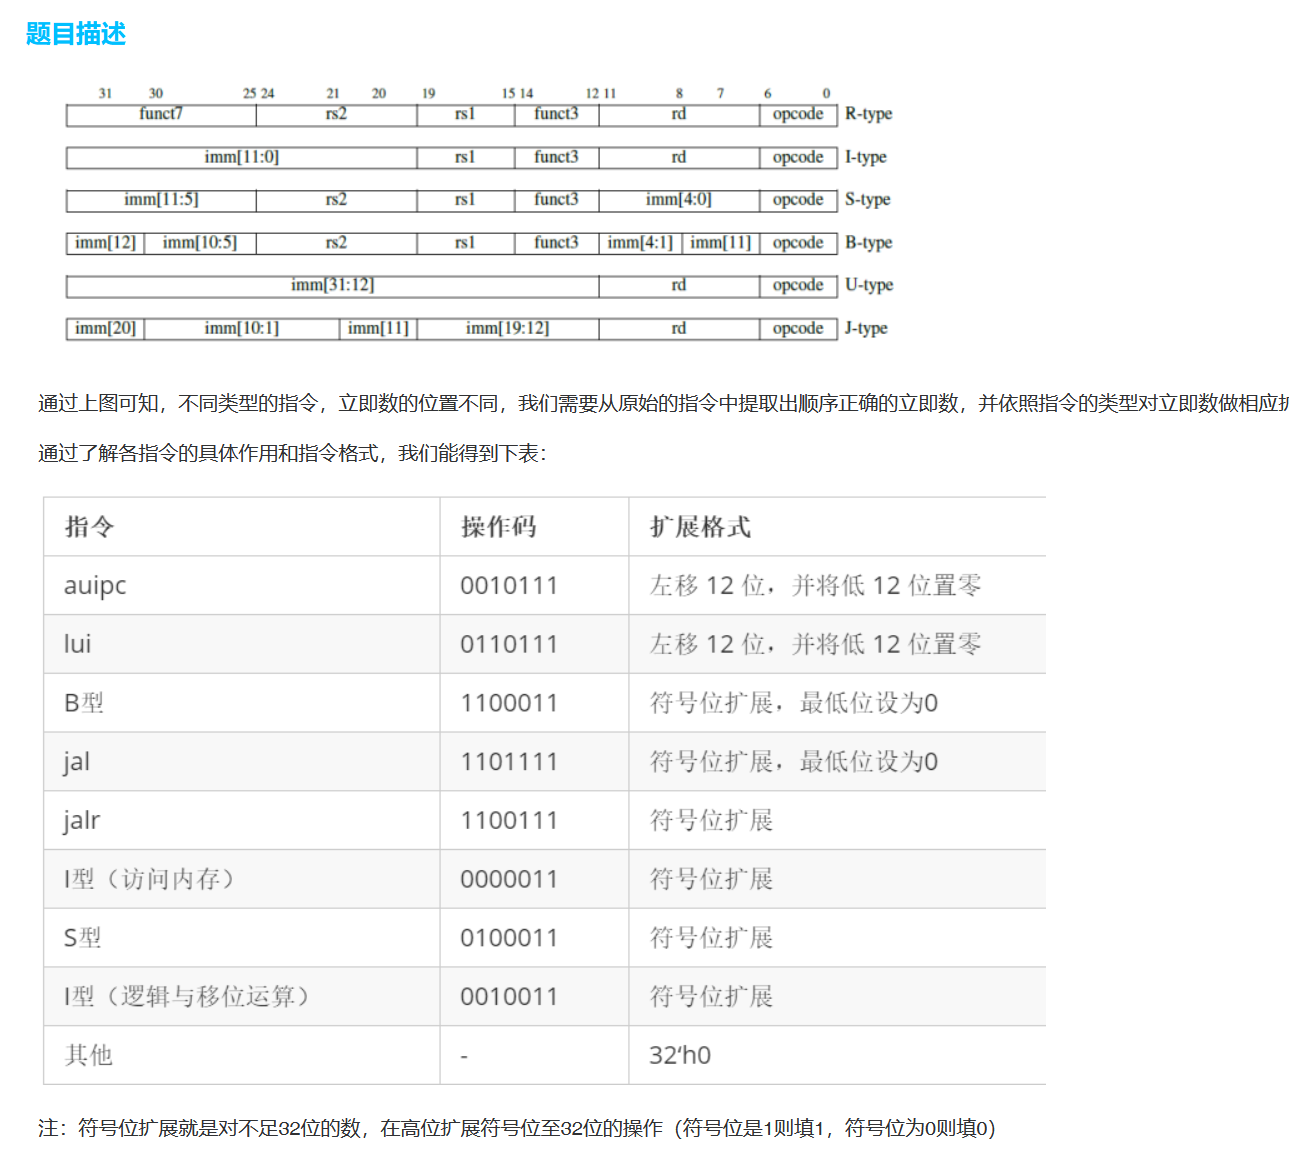Click the imm[31:12] field in the U-type row
Image resolution: width=1289 pixels, height=1154 pixels.
(332, 285)
